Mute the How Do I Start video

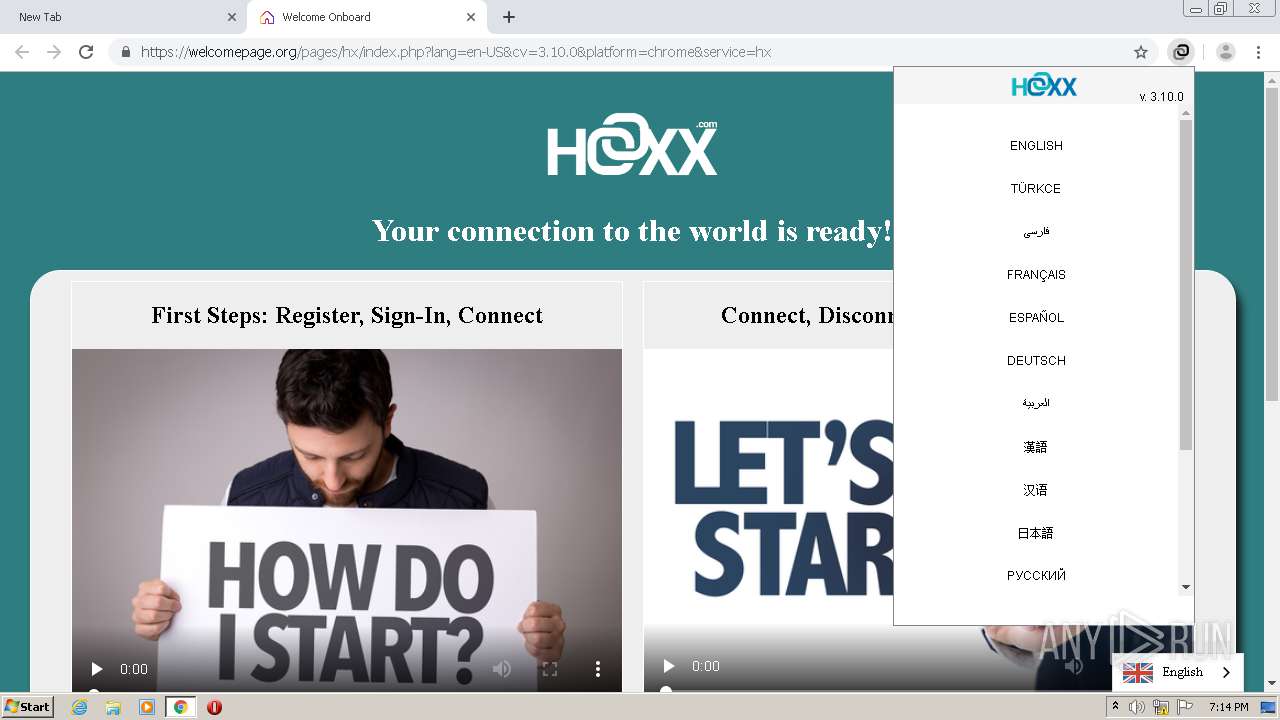click(x=502, y=669)
